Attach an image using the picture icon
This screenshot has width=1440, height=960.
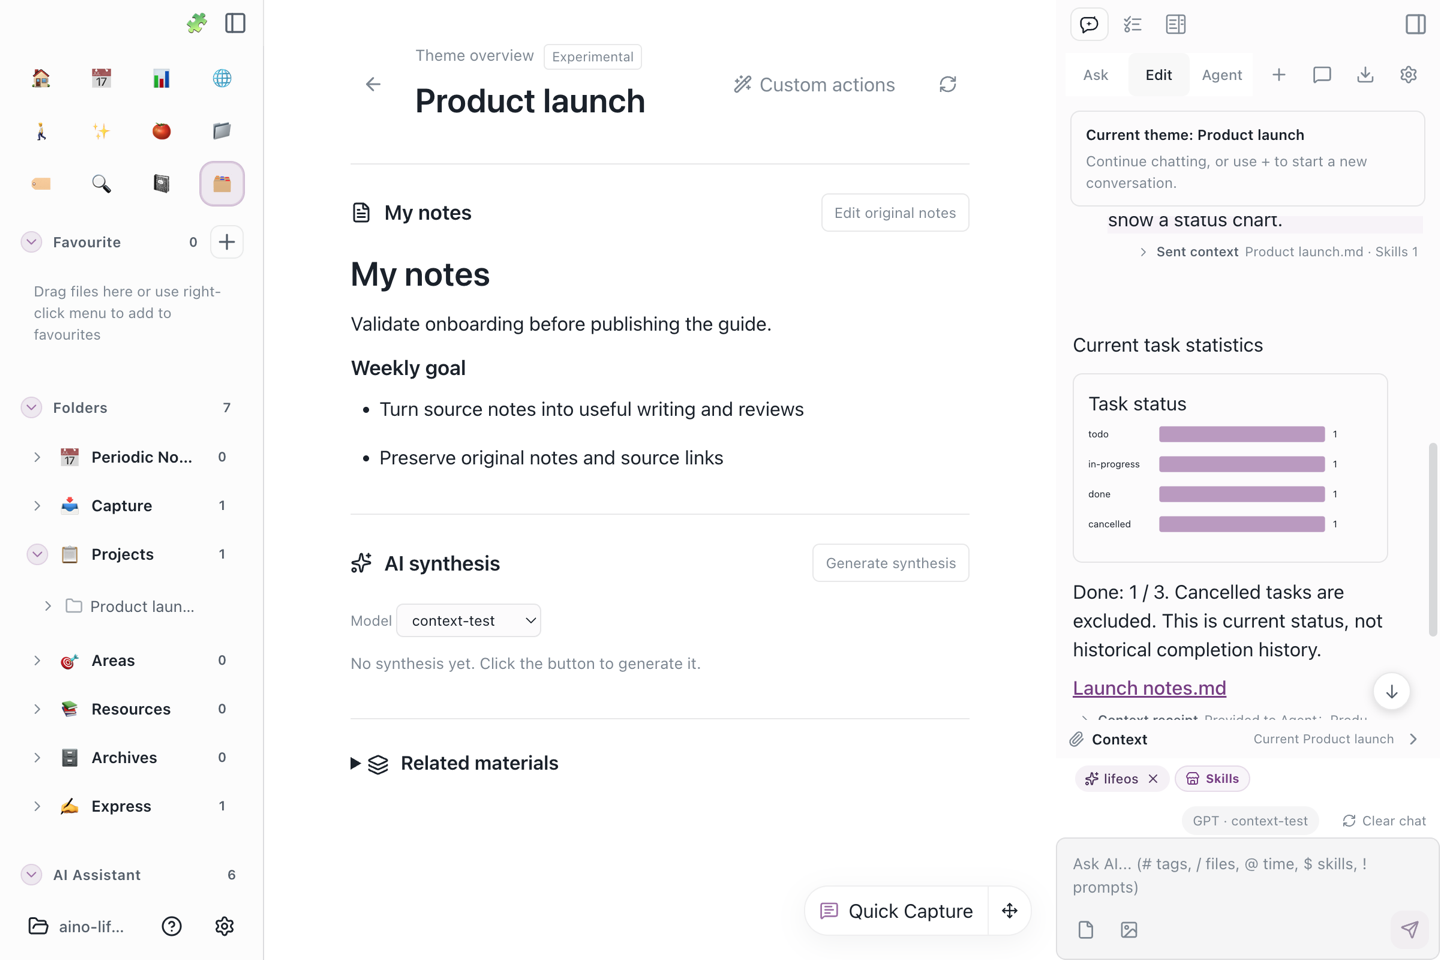pos(1129,930)
